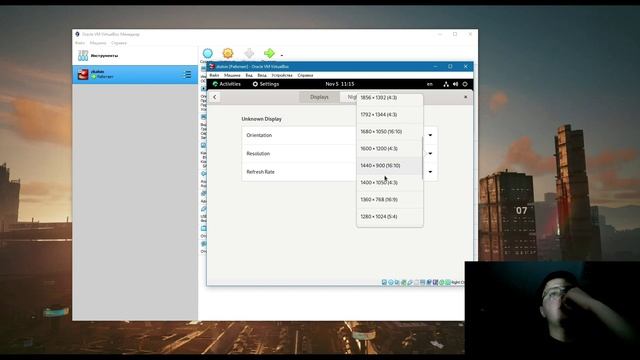Click the en keyboard layout indicator

(x=430, y=84)
